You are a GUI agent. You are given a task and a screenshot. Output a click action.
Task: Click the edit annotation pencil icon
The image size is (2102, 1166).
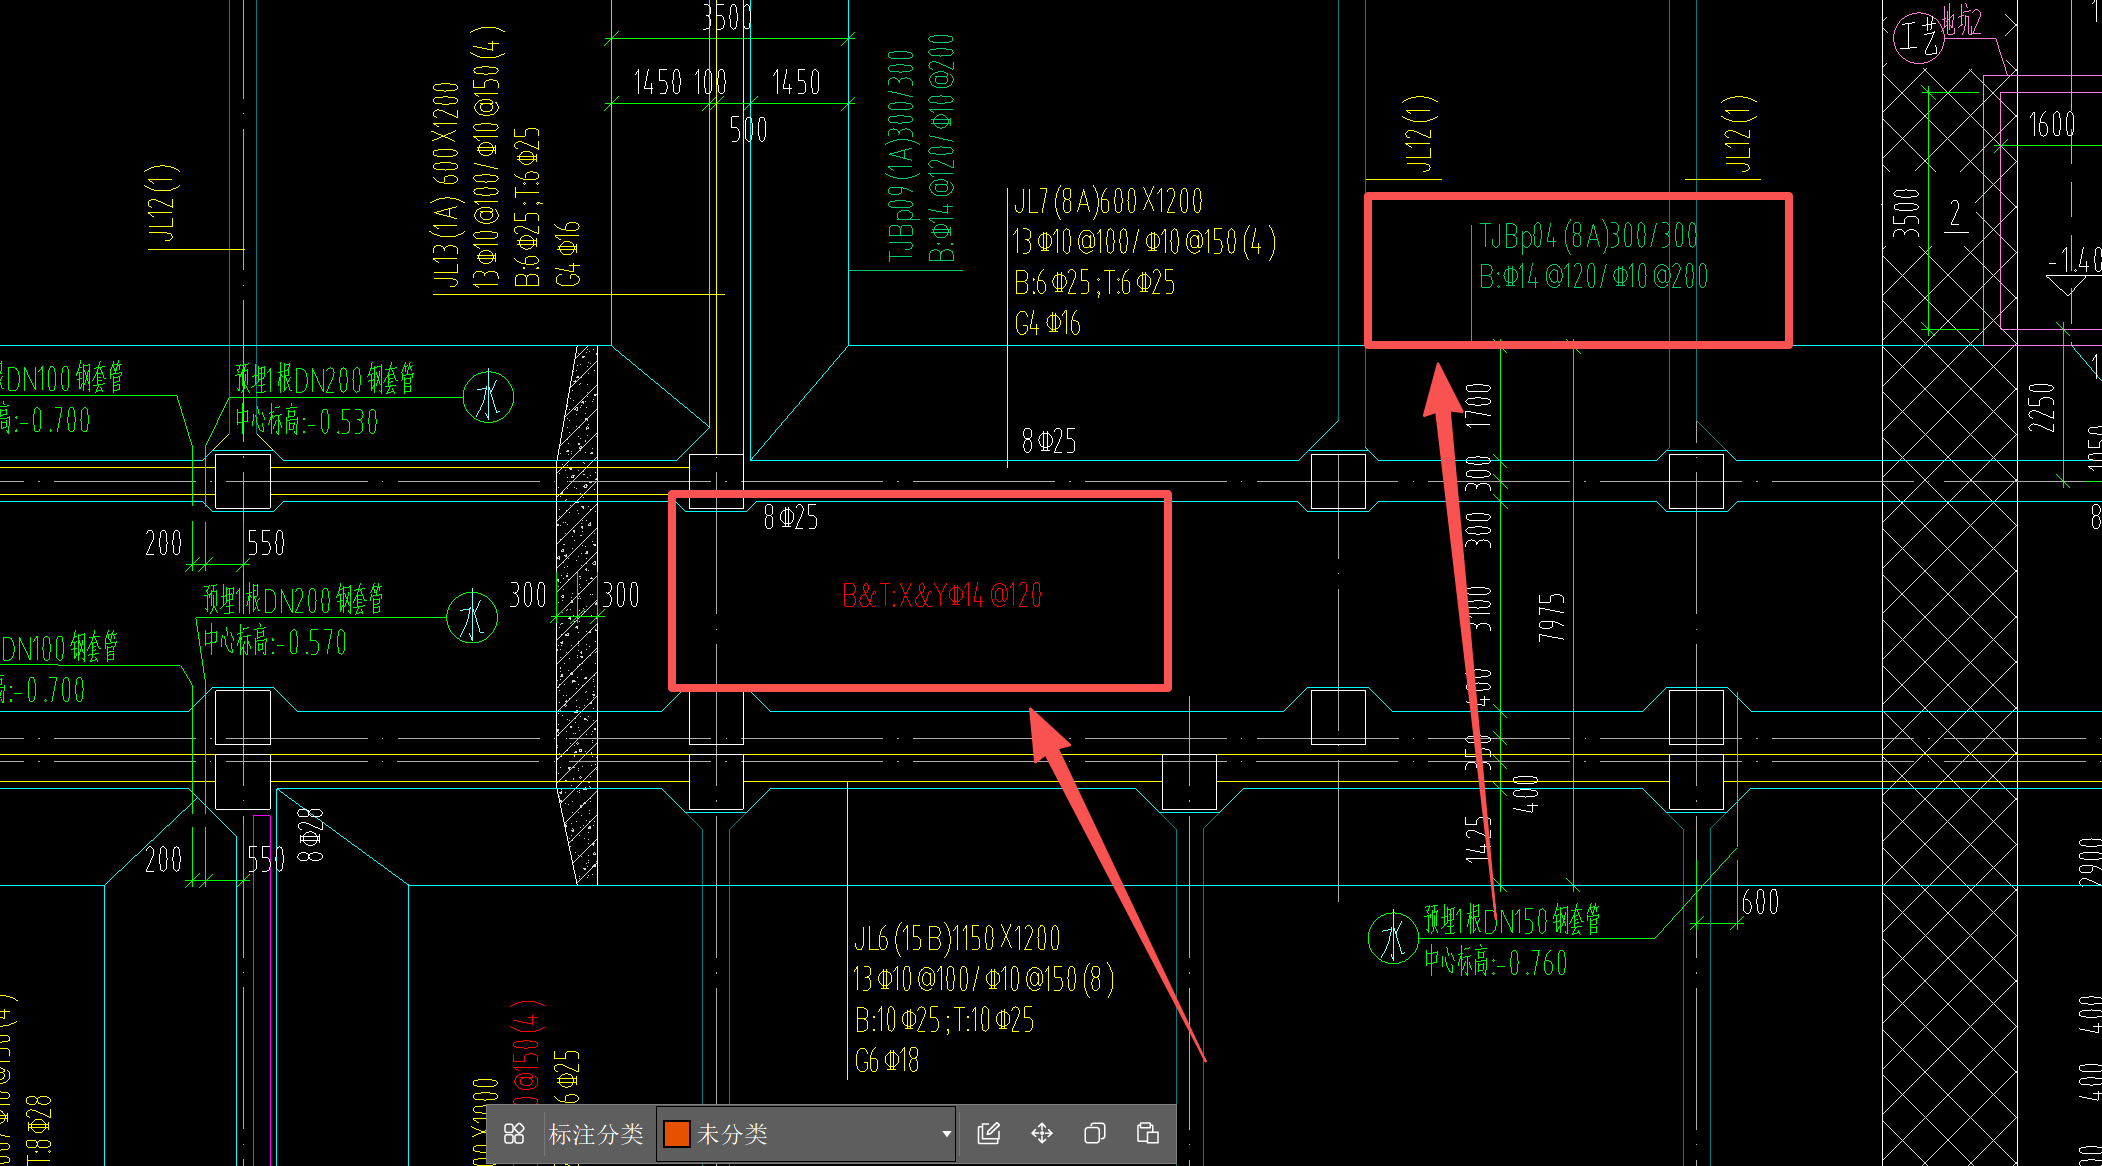point(988,1133)
